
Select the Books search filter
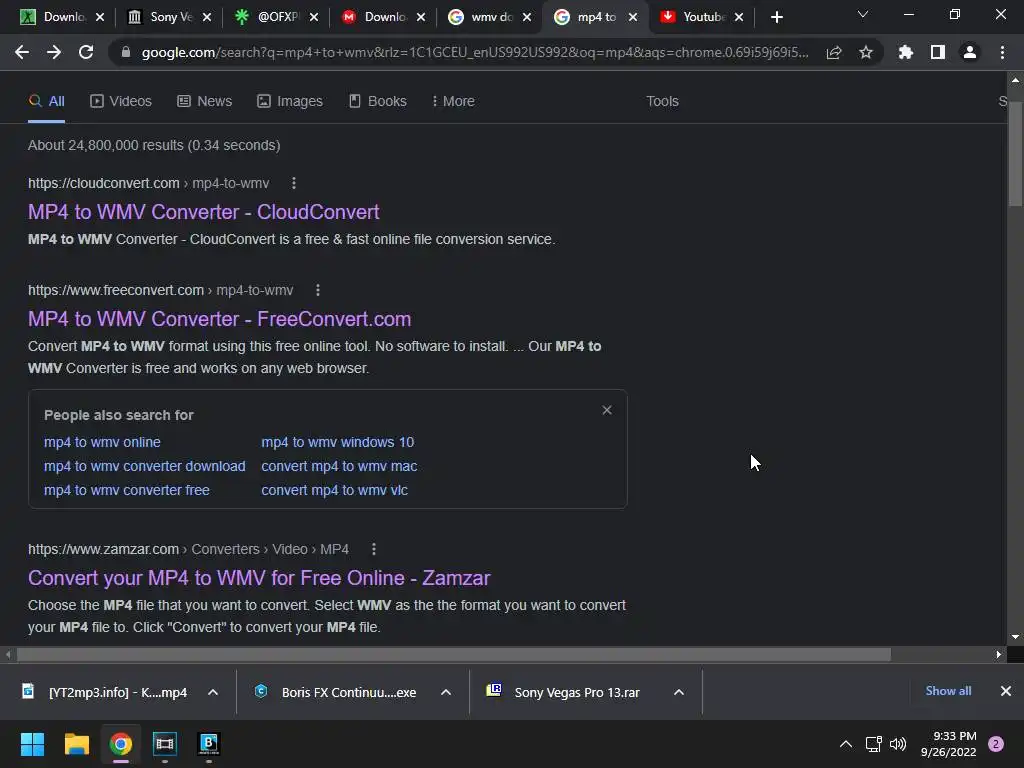pos(377,101)
